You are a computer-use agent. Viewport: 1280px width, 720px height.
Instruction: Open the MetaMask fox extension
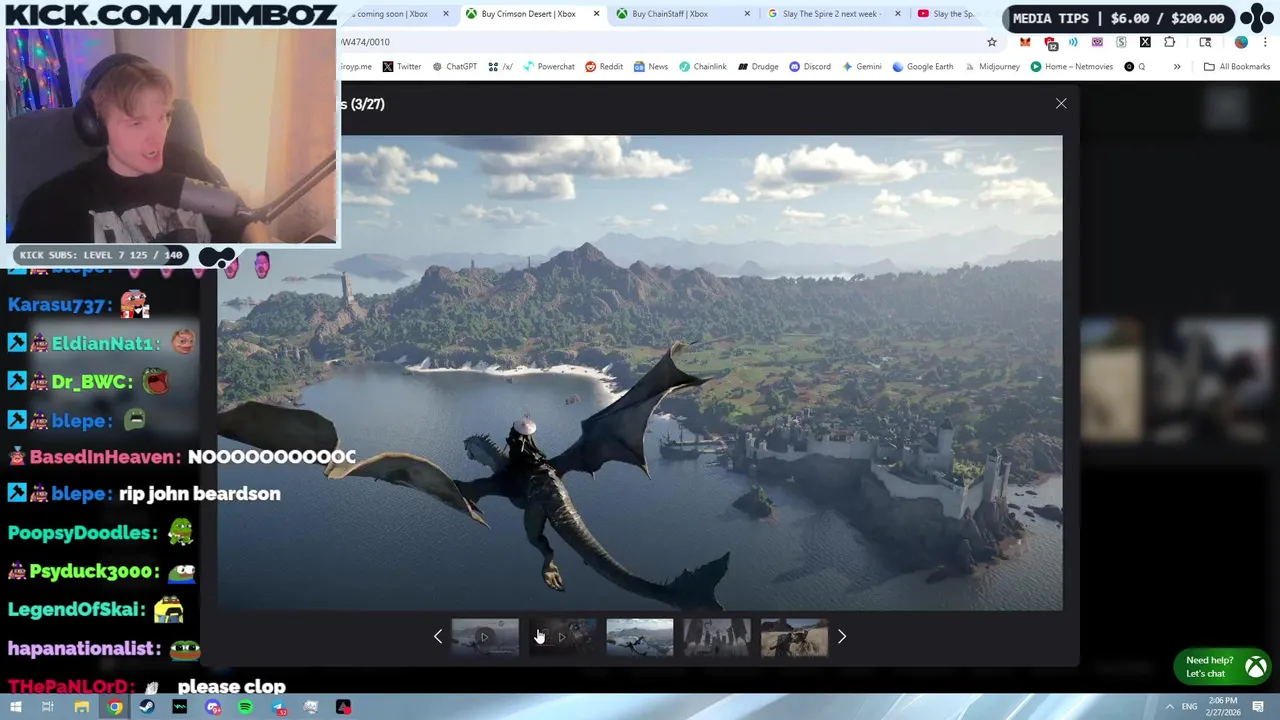[x=1025, y=42]
